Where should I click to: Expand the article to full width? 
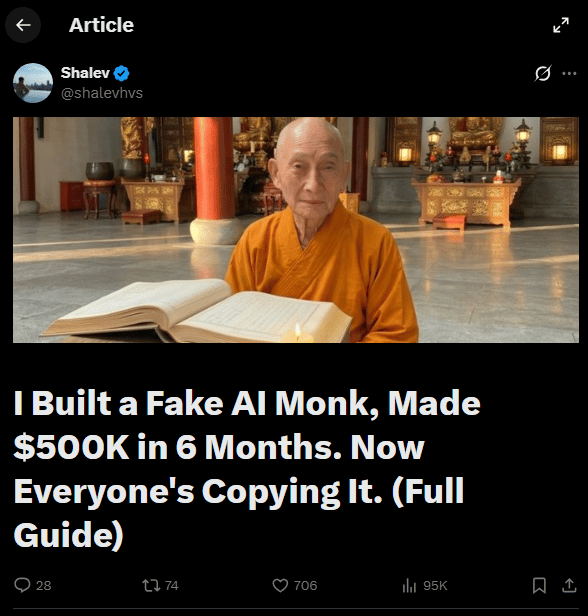tap(561, 25)
